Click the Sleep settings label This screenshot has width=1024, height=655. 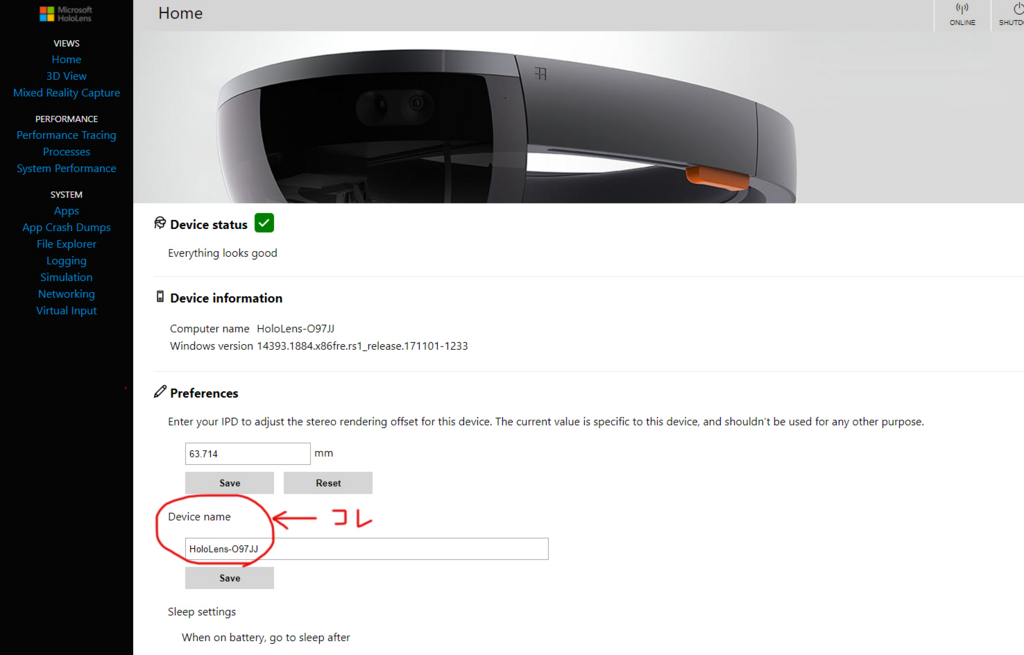click(202, 612)
